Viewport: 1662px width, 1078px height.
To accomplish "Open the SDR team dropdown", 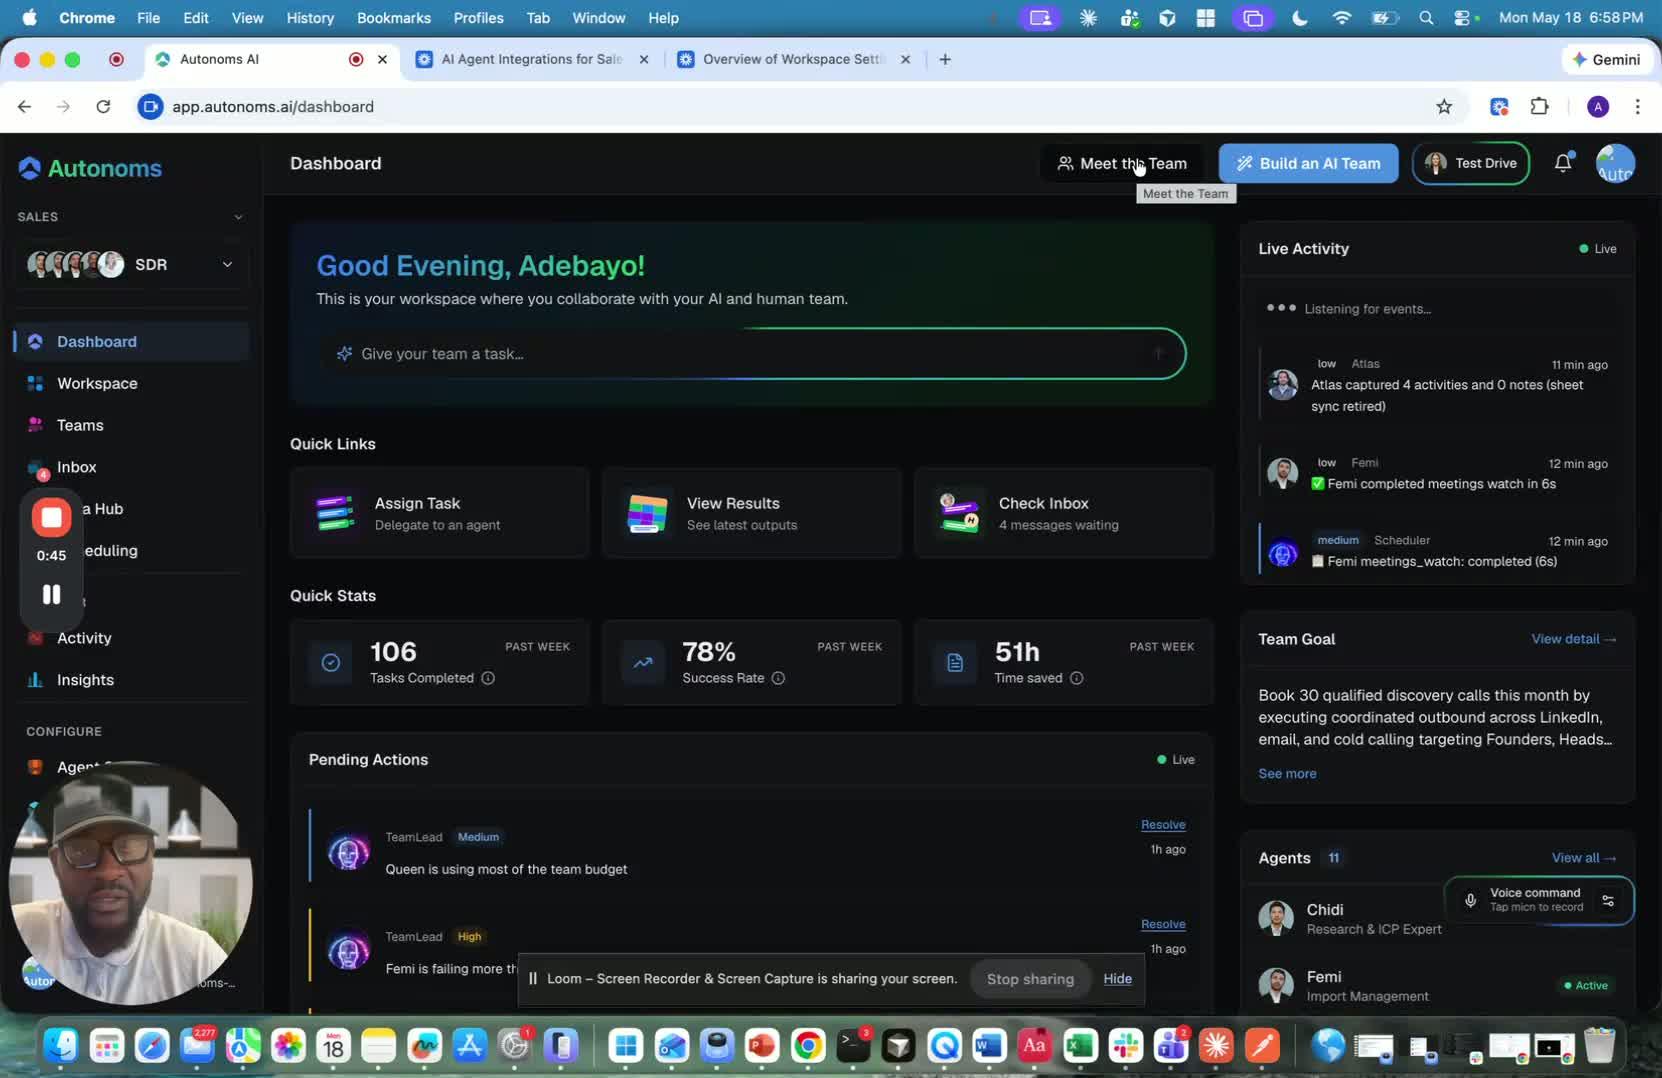I will pyautogui.click(x=131, y=264).
